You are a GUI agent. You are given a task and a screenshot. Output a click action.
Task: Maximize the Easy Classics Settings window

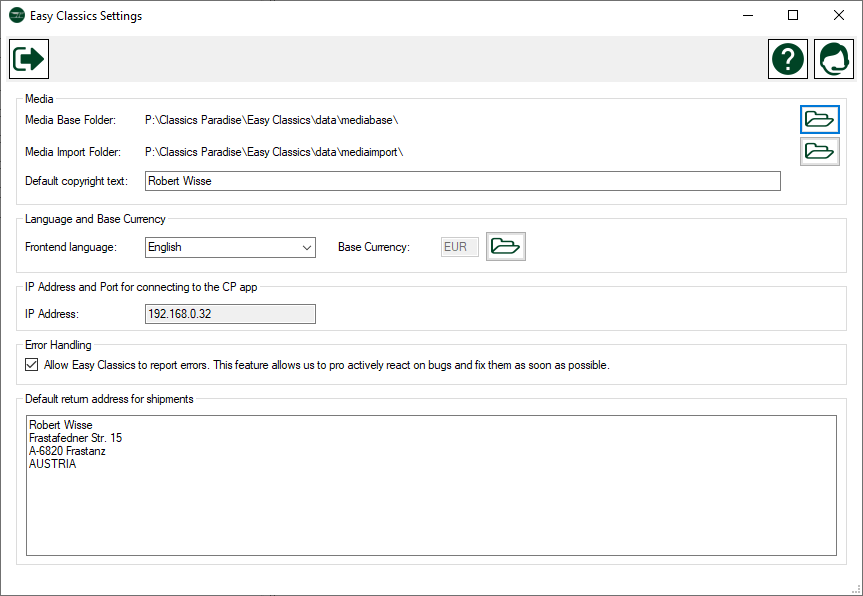pyautogui.click(x=793, y=15)
